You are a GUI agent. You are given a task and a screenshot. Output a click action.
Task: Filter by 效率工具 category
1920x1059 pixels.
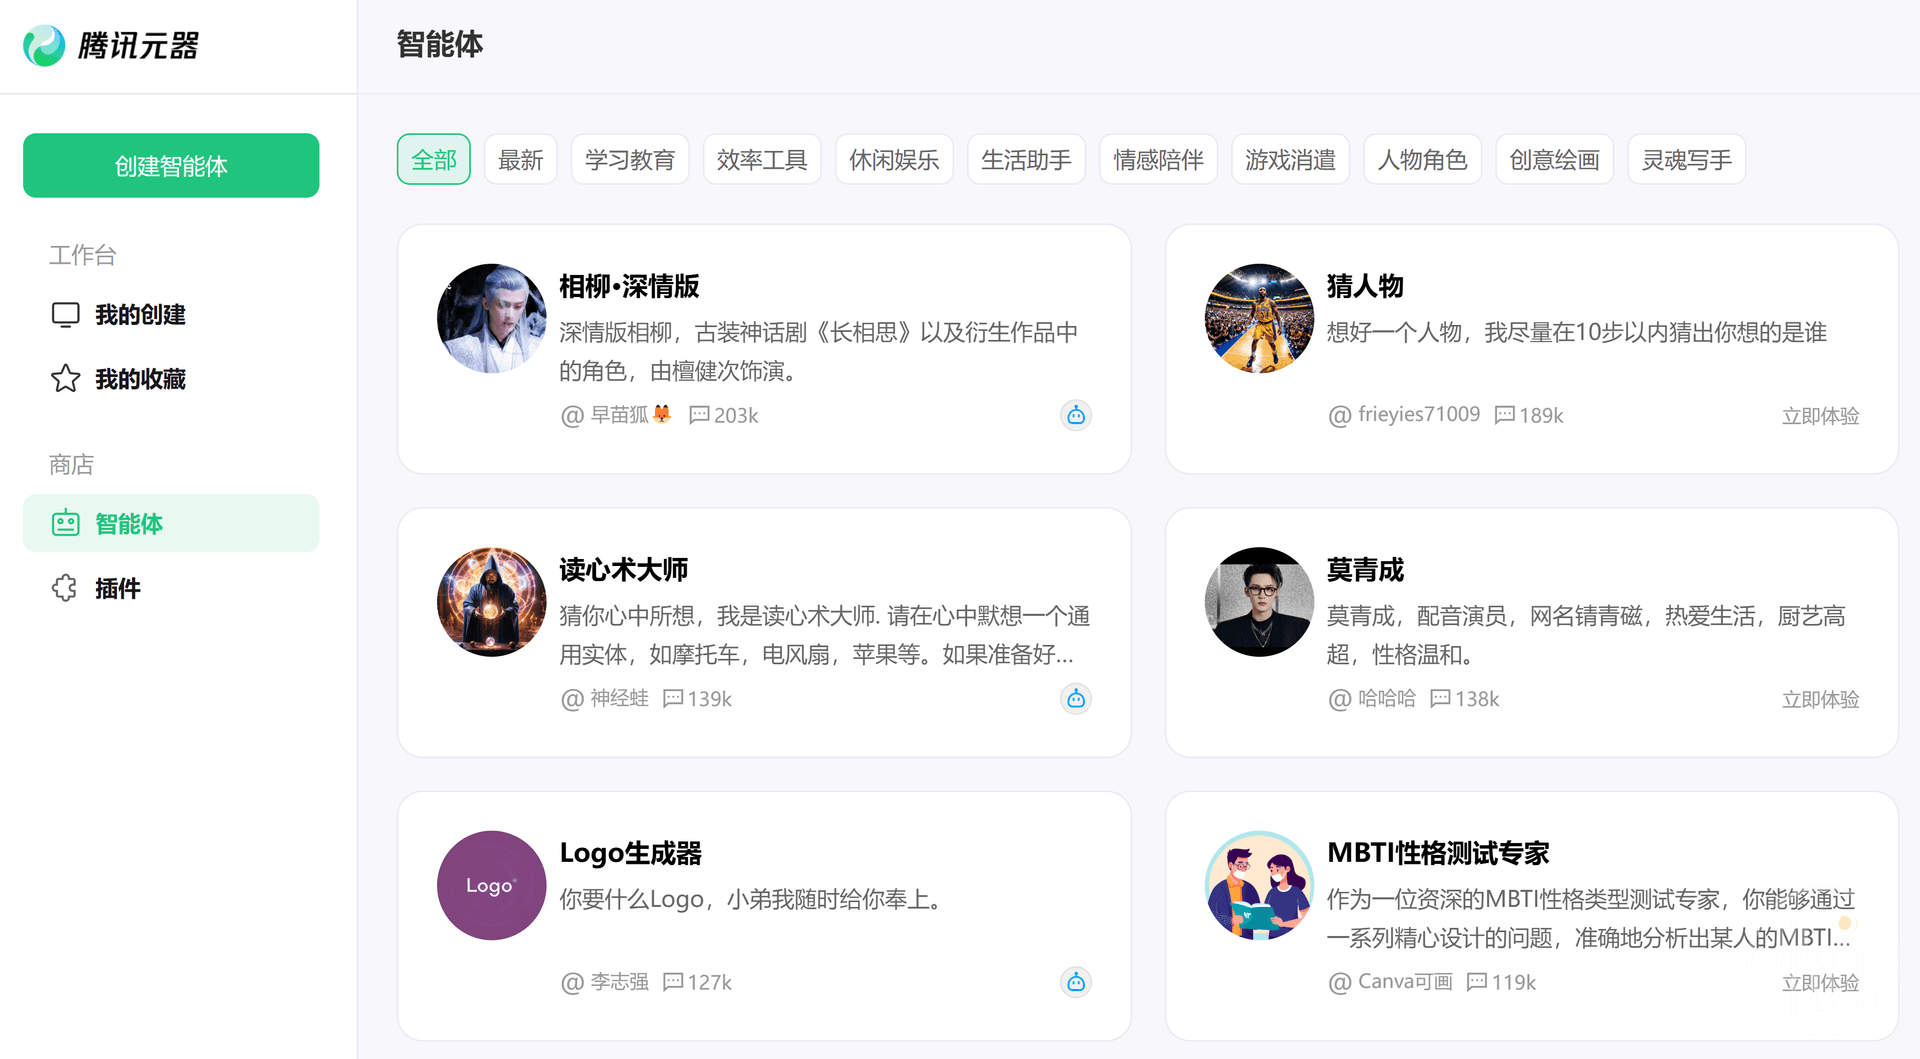tap(762, 160)
